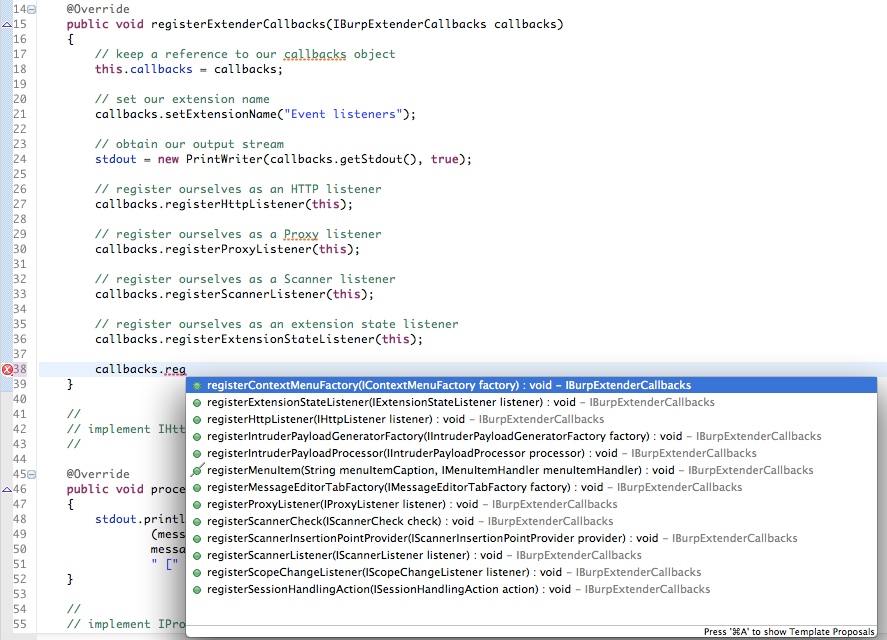Click the method icon beside registerContextMenuFactory

point(197,385)
